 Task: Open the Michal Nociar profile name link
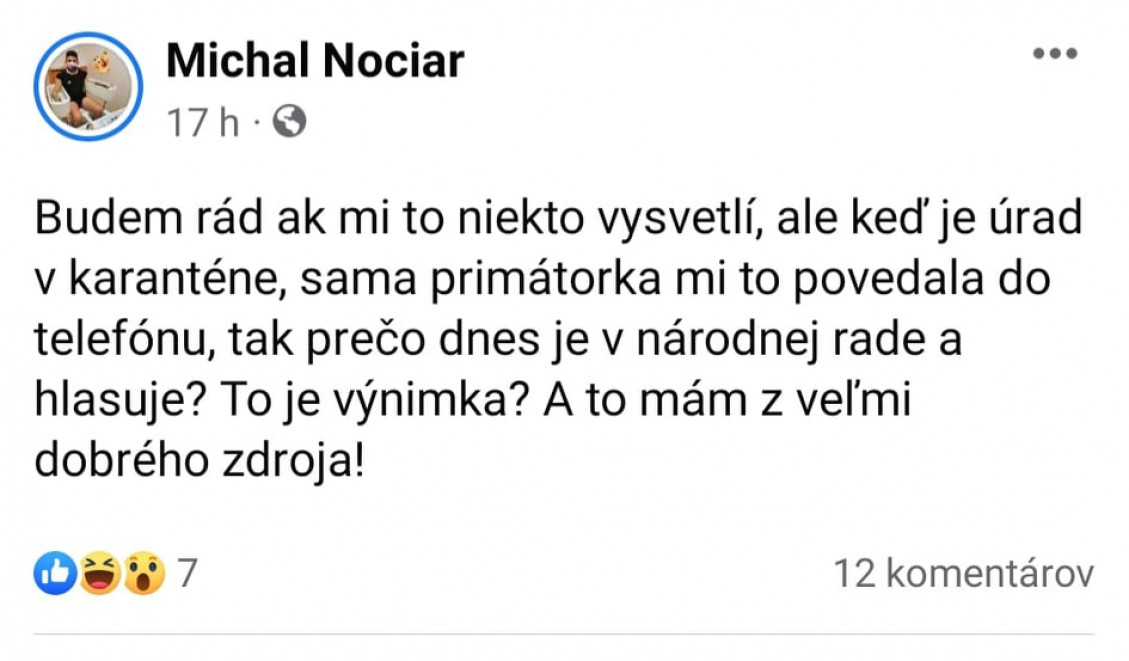click(315, 60)
